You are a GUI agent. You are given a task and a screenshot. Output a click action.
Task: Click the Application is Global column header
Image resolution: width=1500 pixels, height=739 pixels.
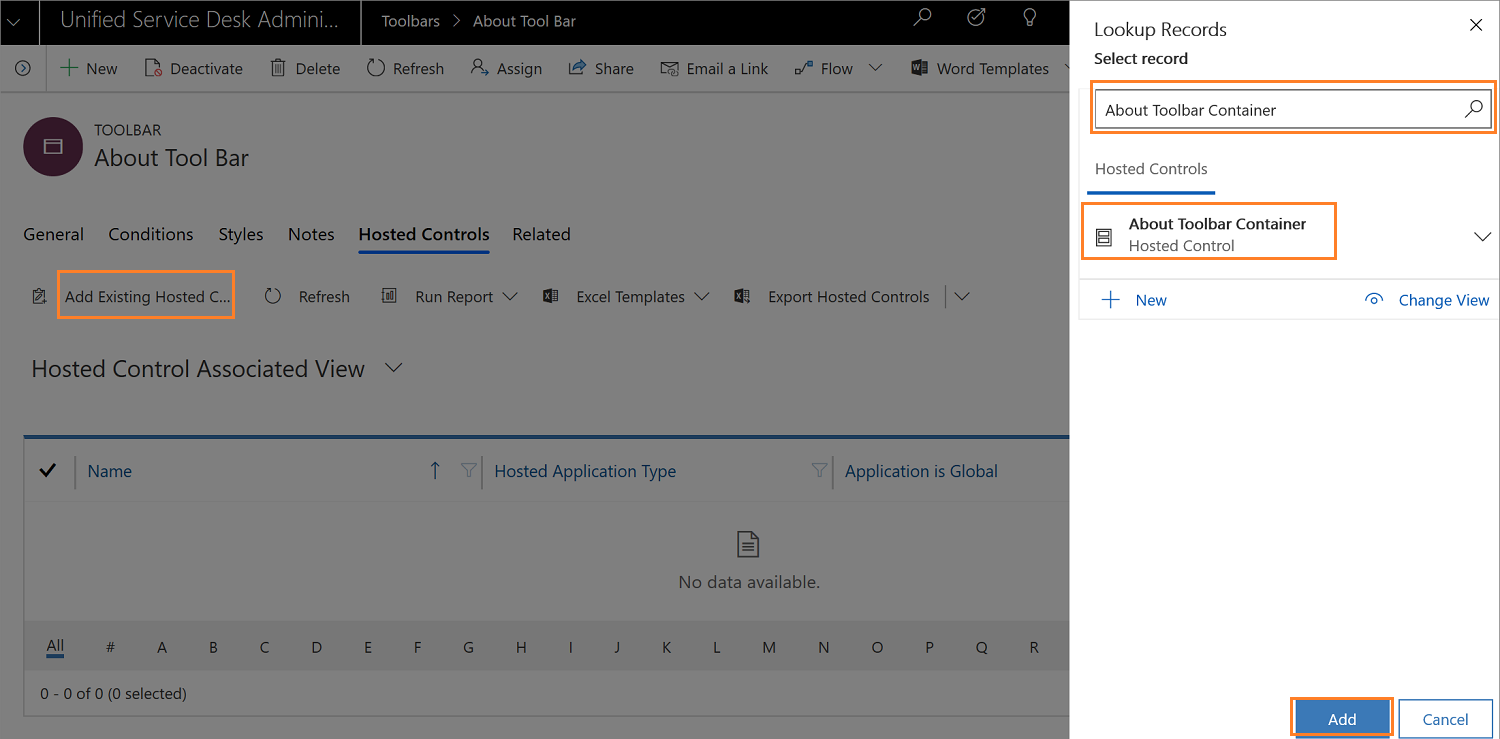click(921, 471)
